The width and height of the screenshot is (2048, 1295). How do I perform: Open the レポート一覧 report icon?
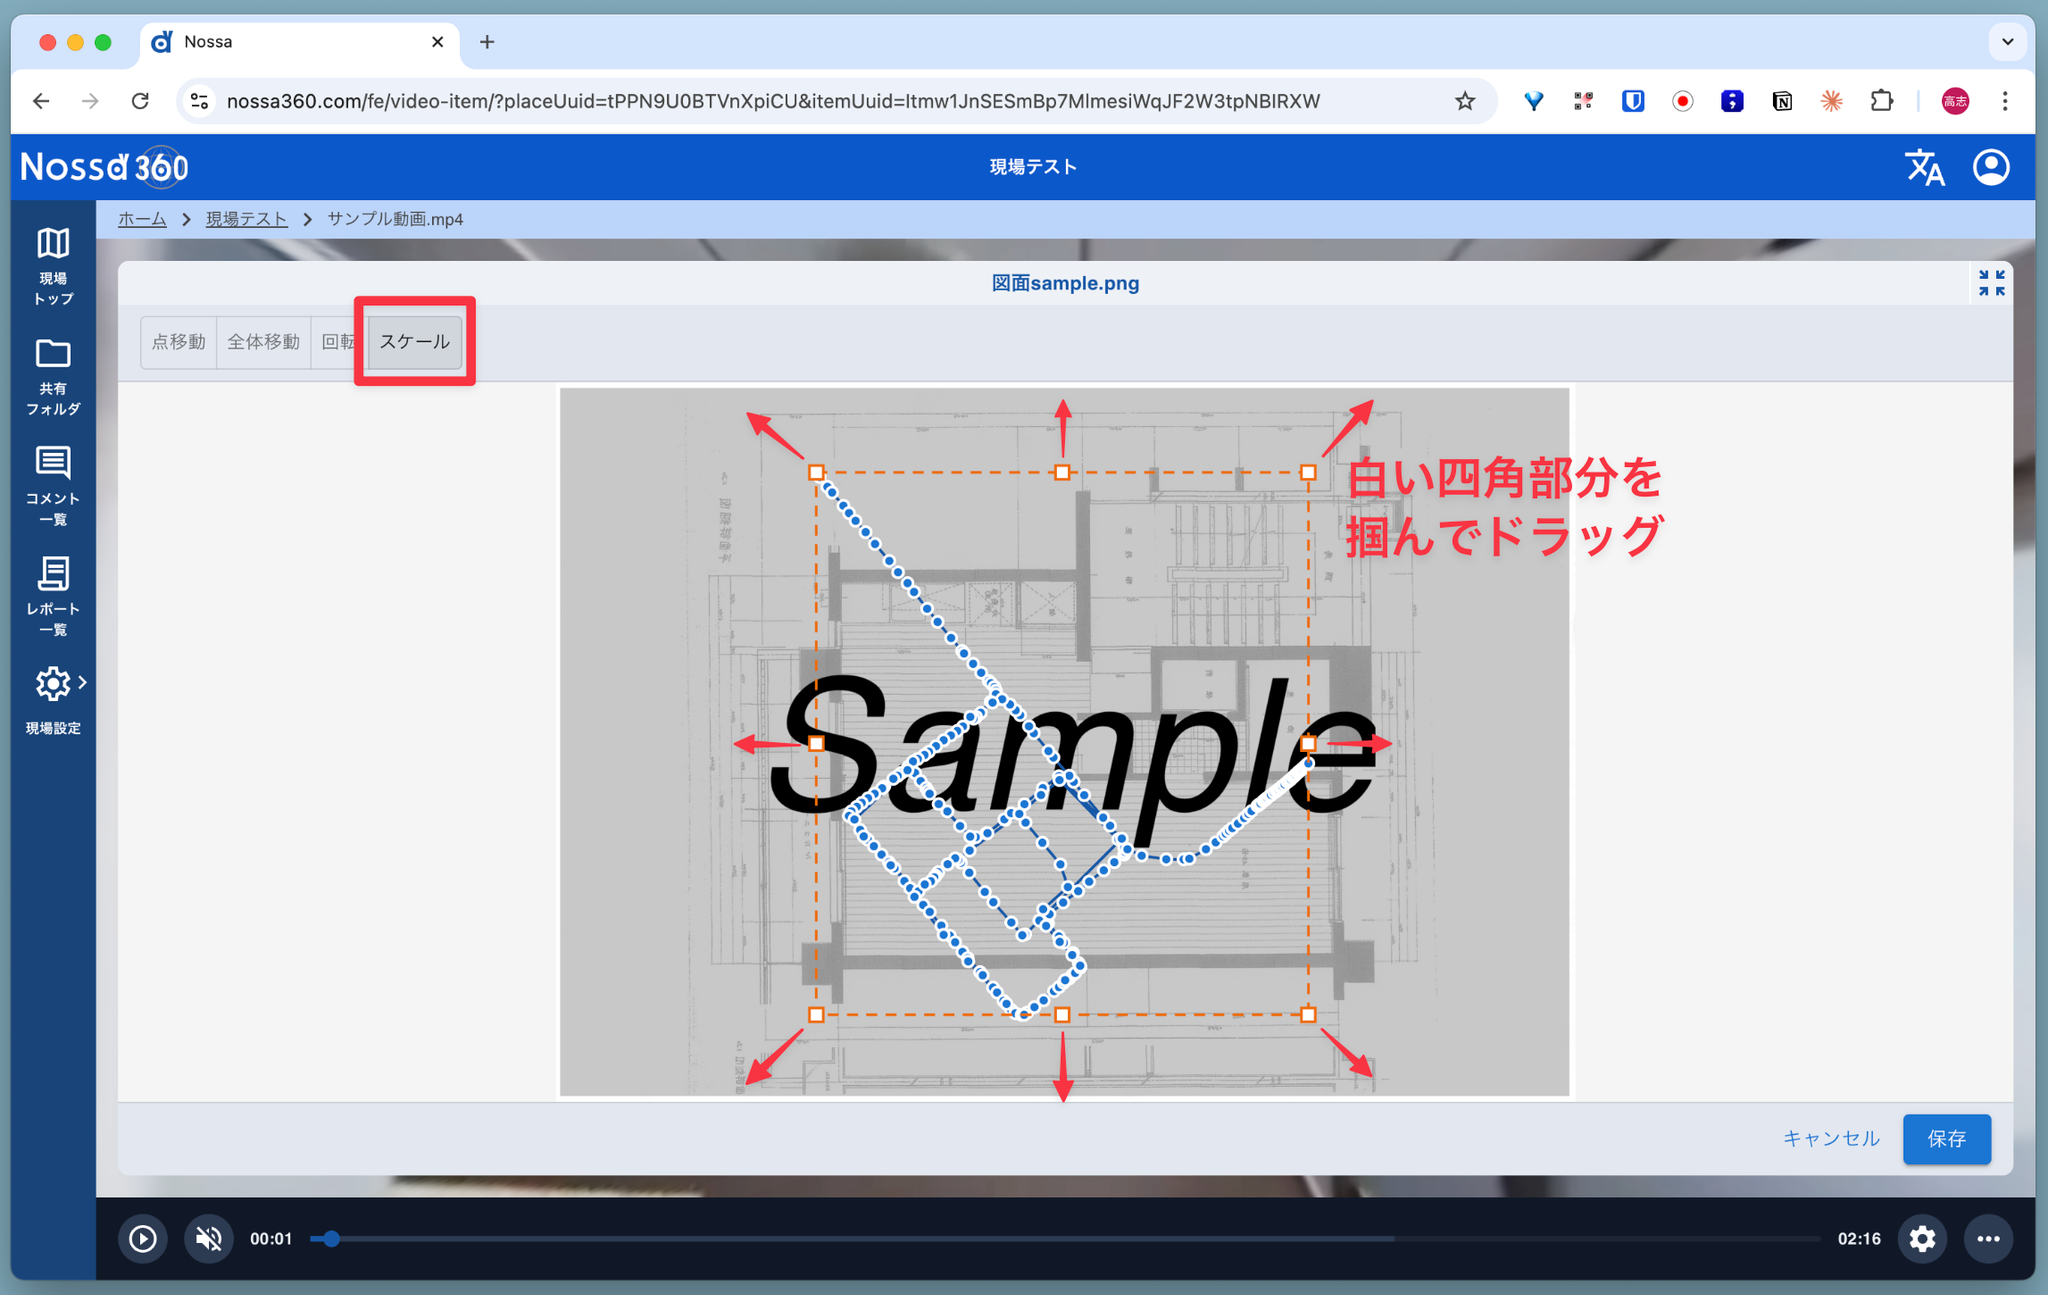pyautogui.click(x=53, y=574)
